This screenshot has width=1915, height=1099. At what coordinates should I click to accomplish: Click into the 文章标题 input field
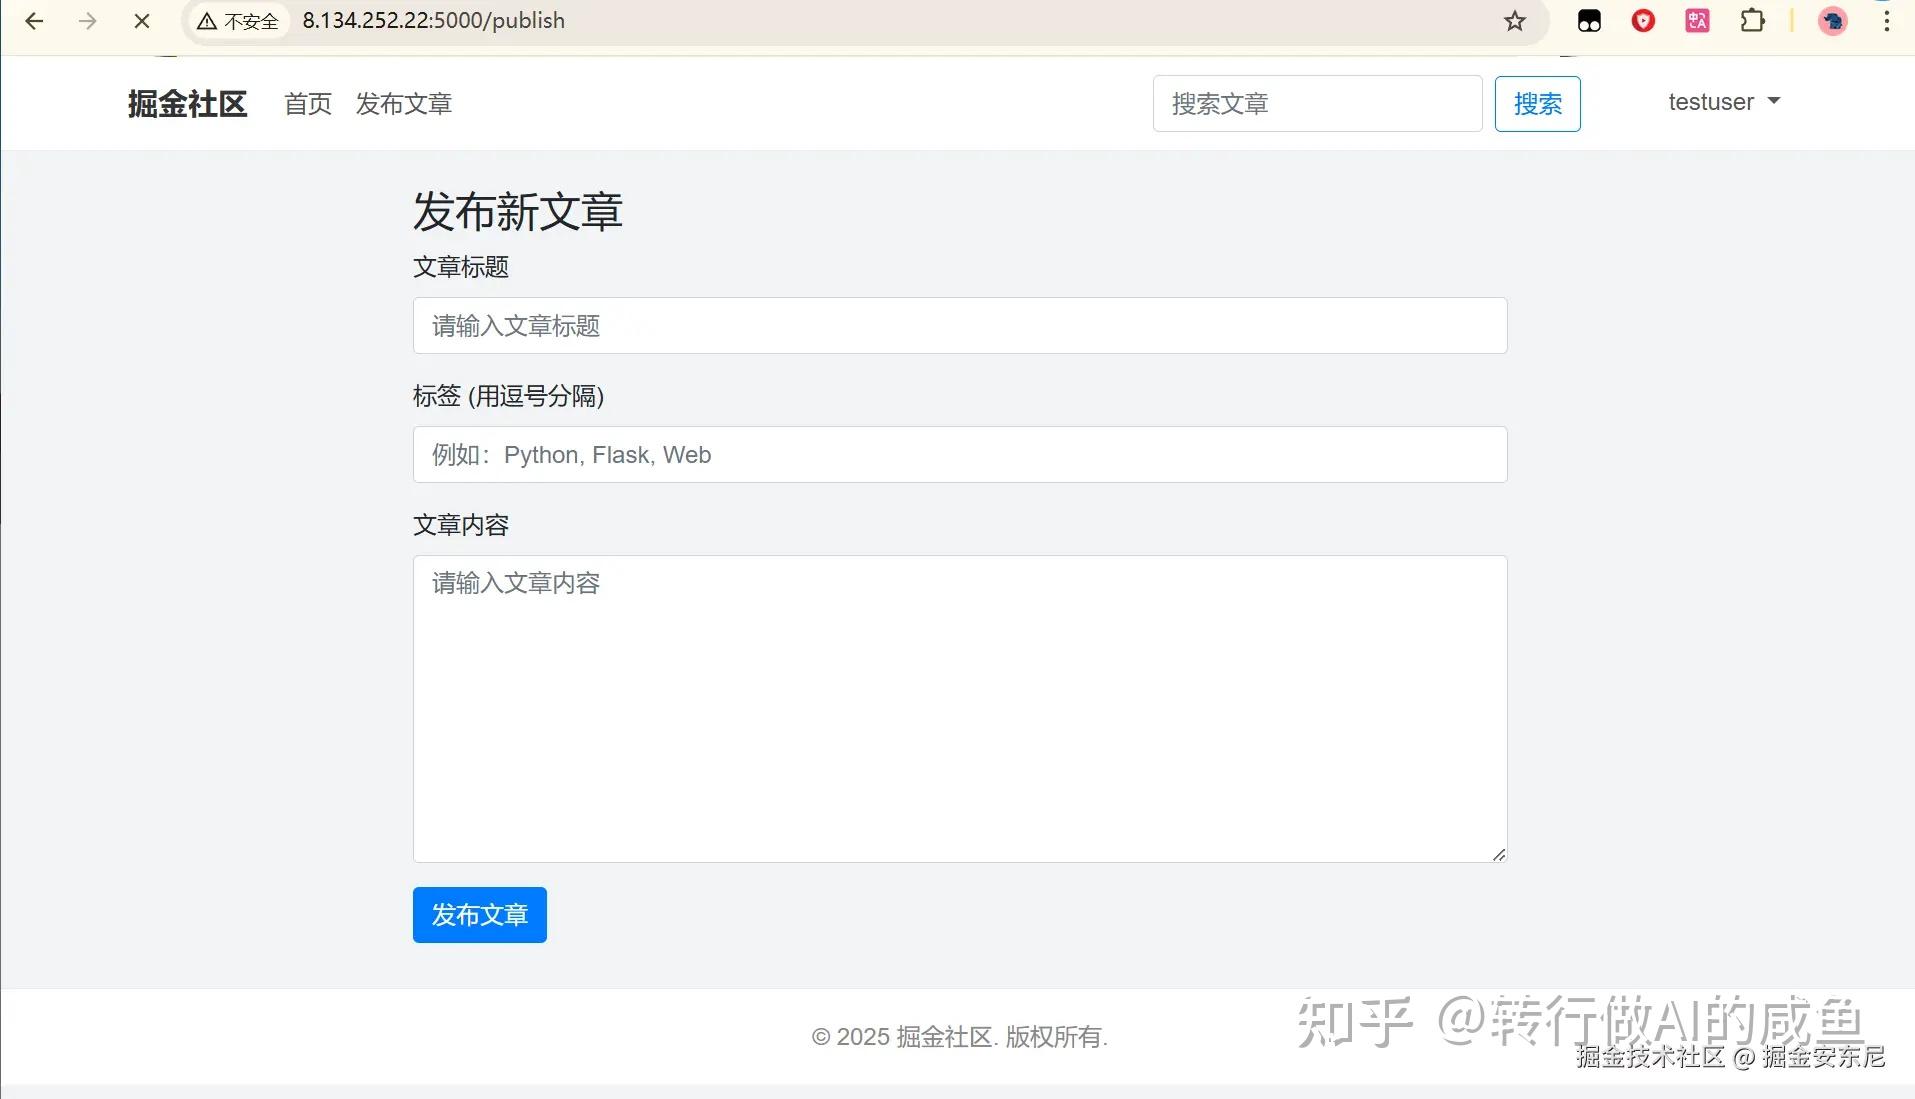point(960,326)
